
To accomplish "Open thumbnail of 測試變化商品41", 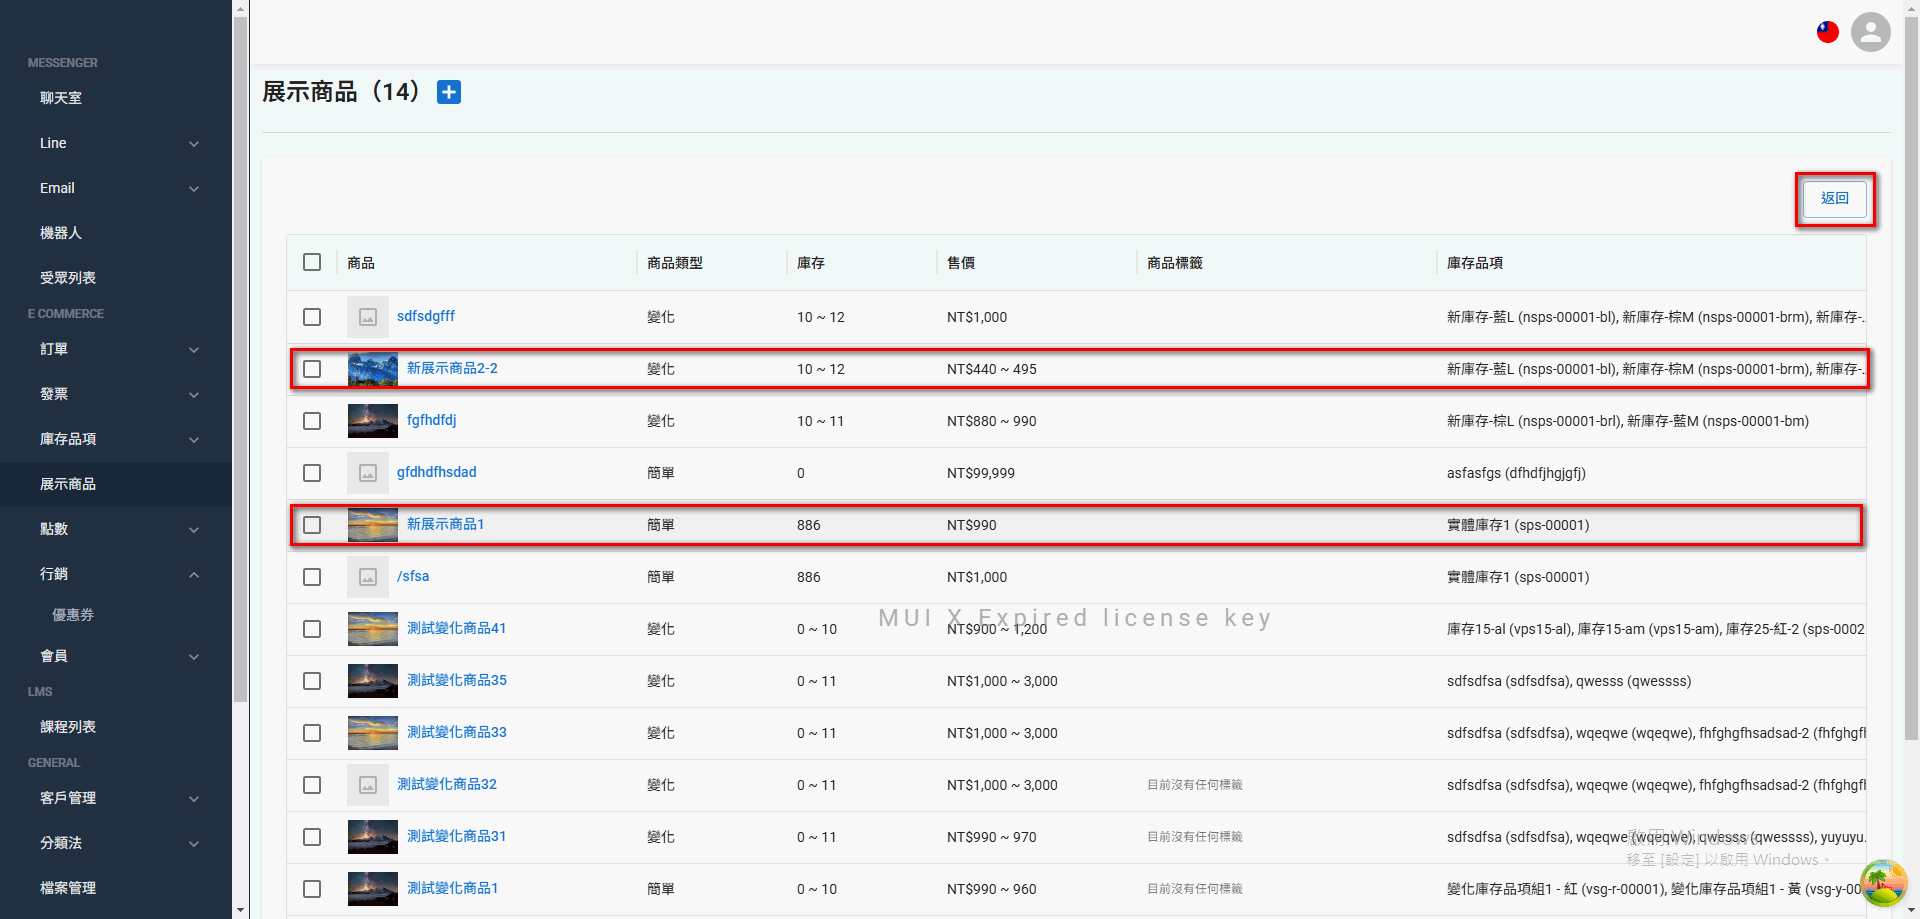I will (373, 629).
